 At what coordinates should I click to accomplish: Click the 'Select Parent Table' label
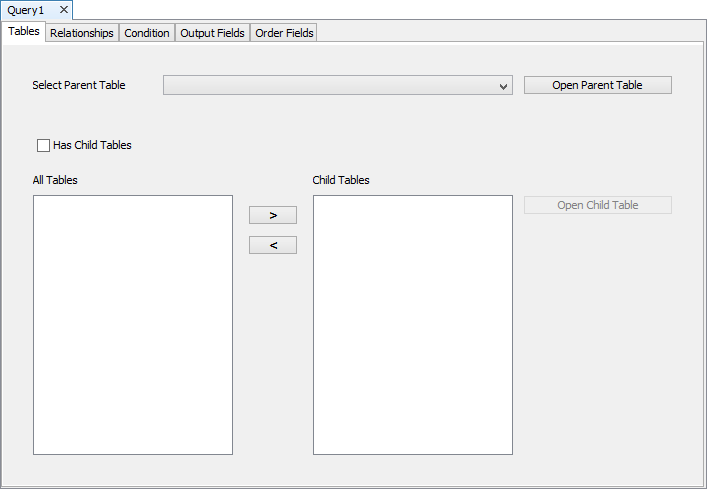(79, 86)
